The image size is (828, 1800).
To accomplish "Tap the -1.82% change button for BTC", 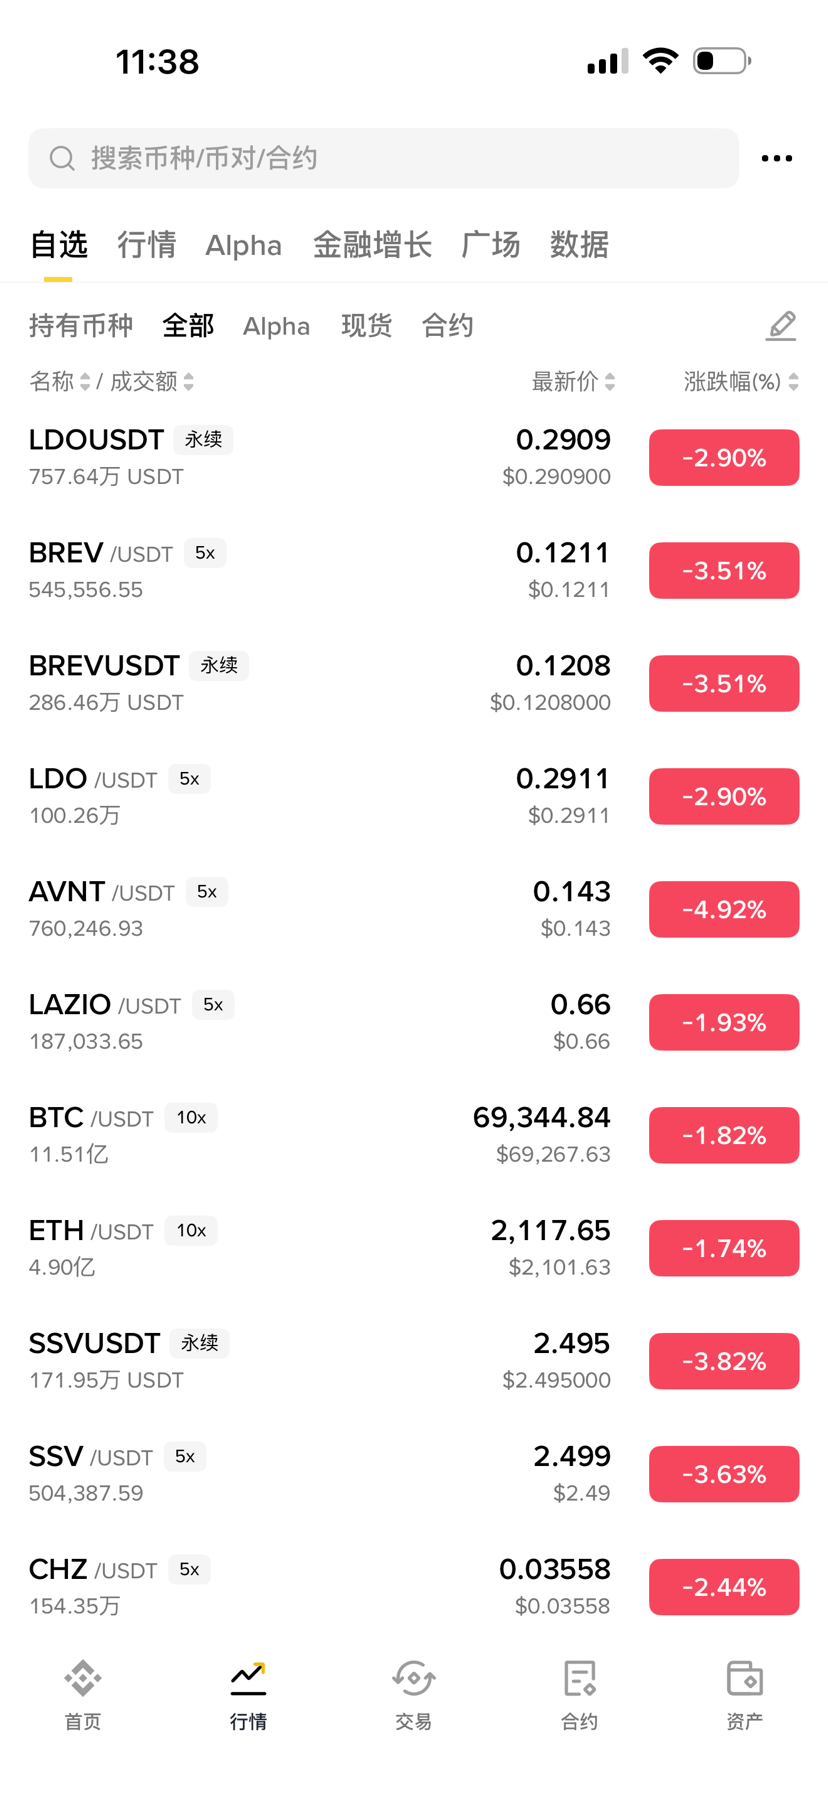I will [723, 1135].
